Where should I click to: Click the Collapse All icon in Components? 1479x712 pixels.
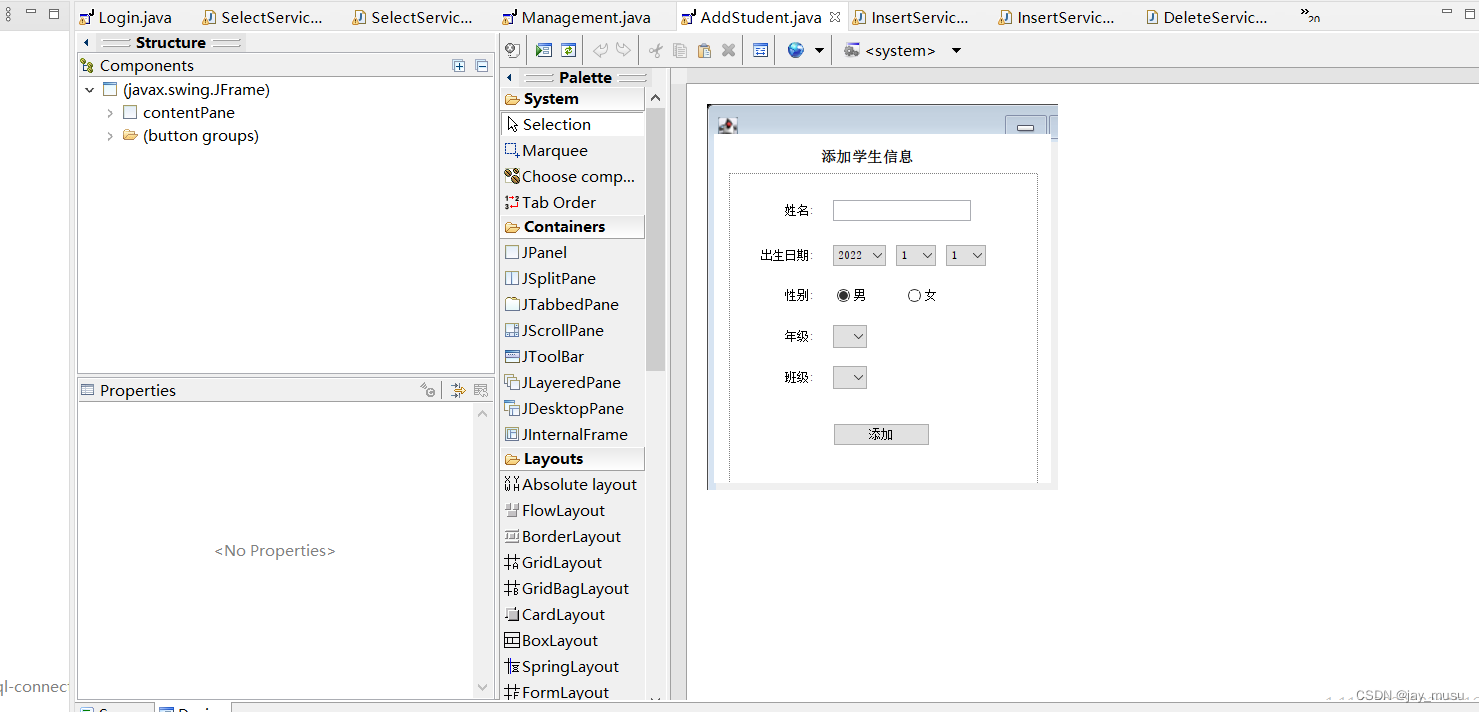[481, 66]
